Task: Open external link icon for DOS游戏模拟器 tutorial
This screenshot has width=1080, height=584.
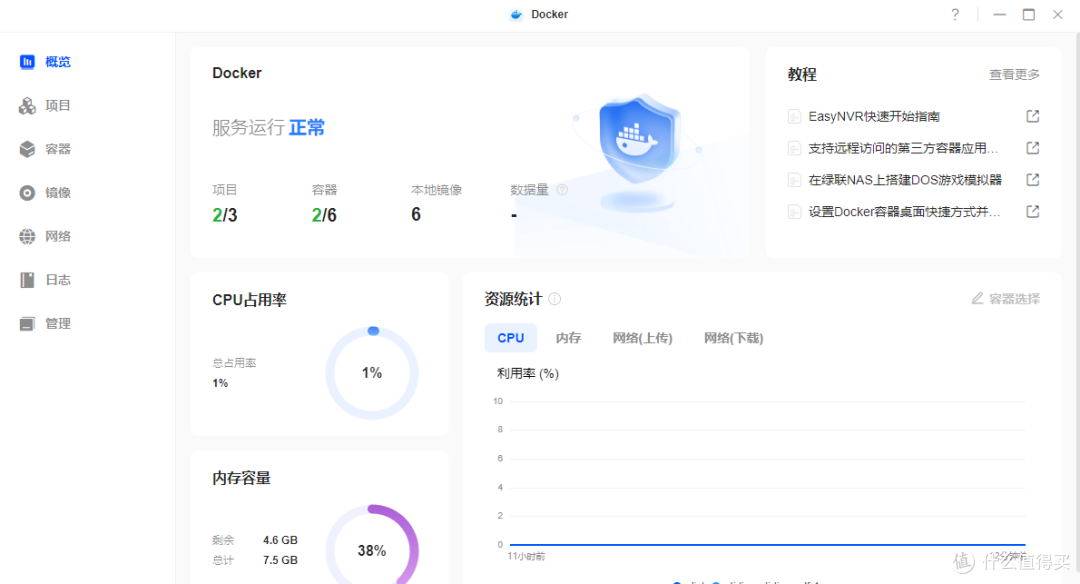Action: [1032, 179]
